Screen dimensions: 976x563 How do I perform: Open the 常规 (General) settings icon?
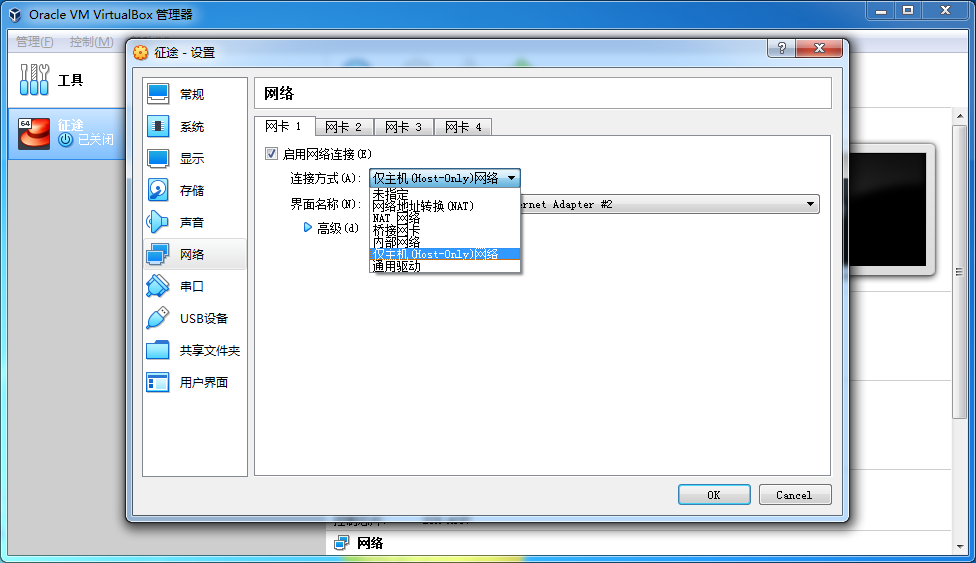(x=159, y=94)
